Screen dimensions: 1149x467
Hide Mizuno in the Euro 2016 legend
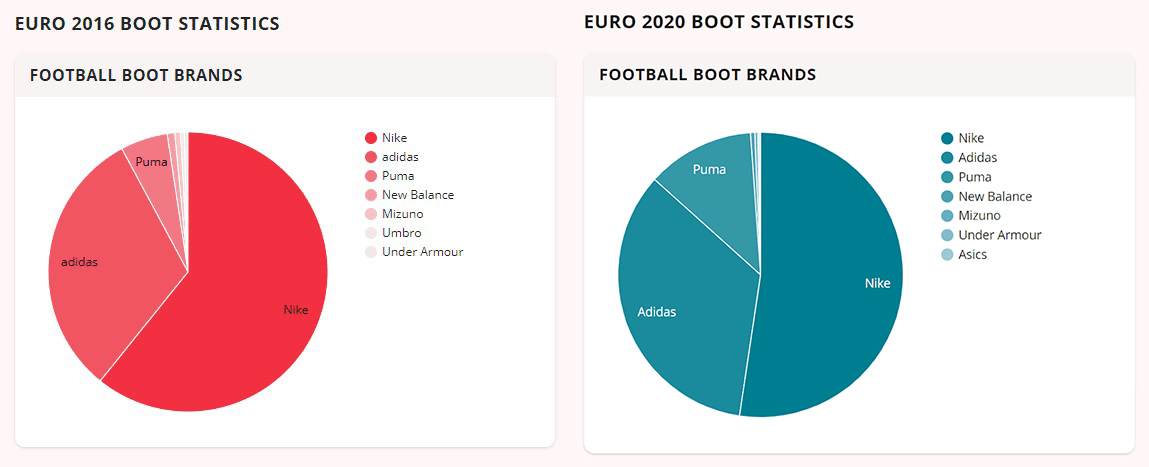pyautogui.click(x=402, y=214)
